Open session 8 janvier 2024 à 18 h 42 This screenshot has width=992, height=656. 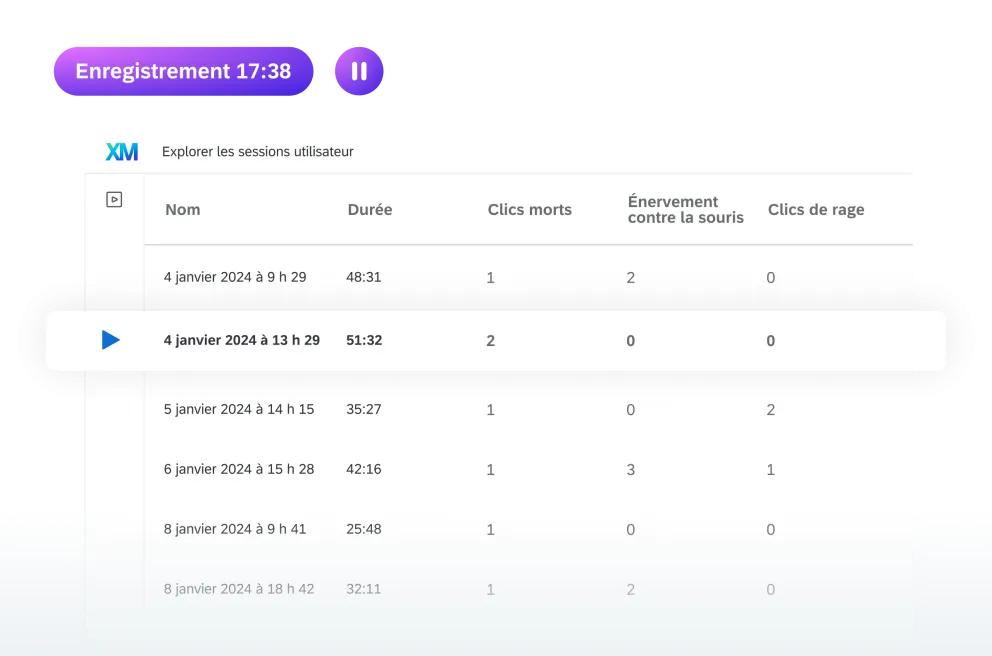point(239,589)
